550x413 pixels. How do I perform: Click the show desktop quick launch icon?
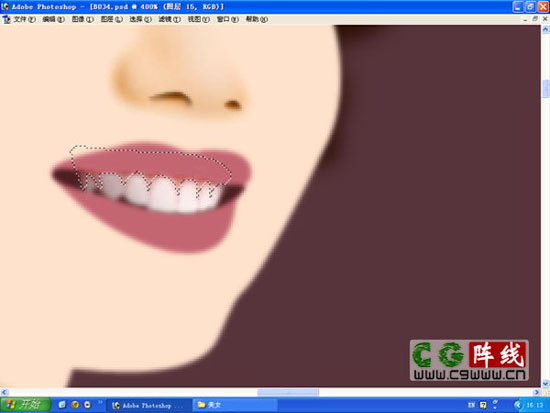(x=62, y=405)
